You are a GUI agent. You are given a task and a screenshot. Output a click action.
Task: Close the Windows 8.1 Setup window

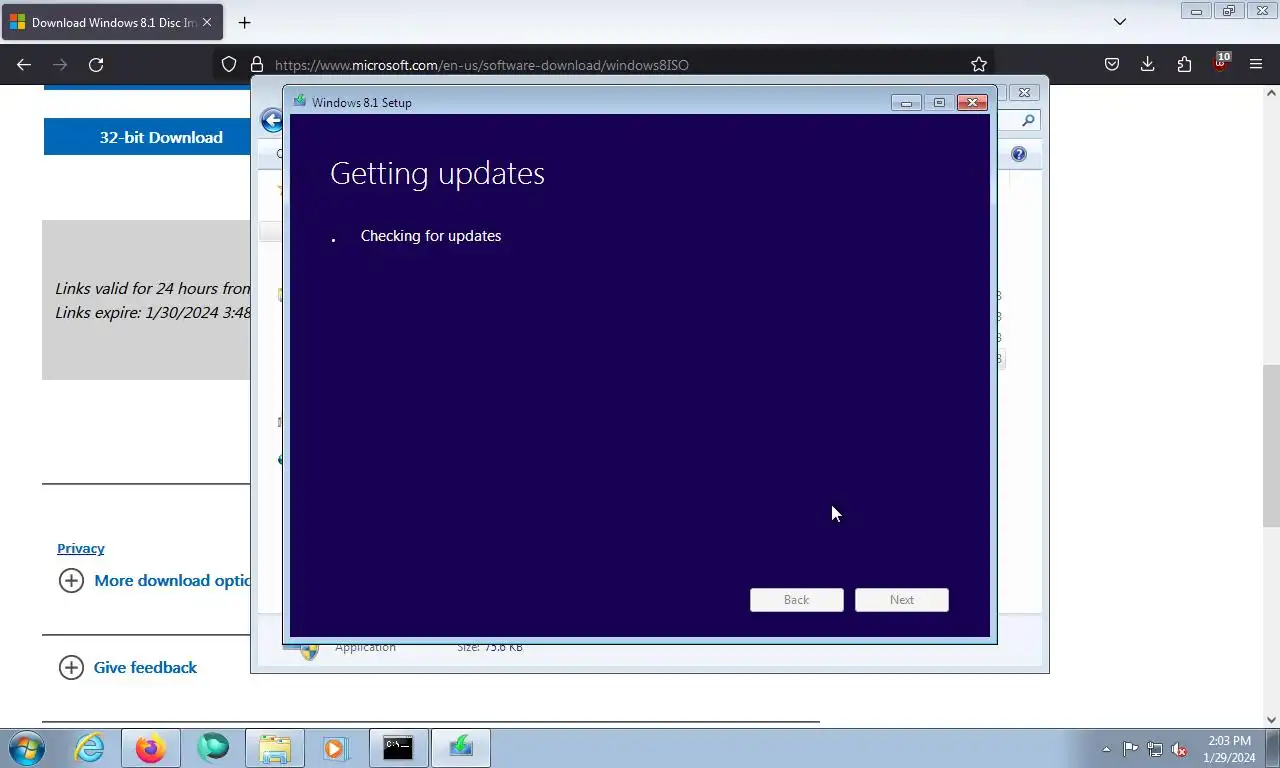972,102
